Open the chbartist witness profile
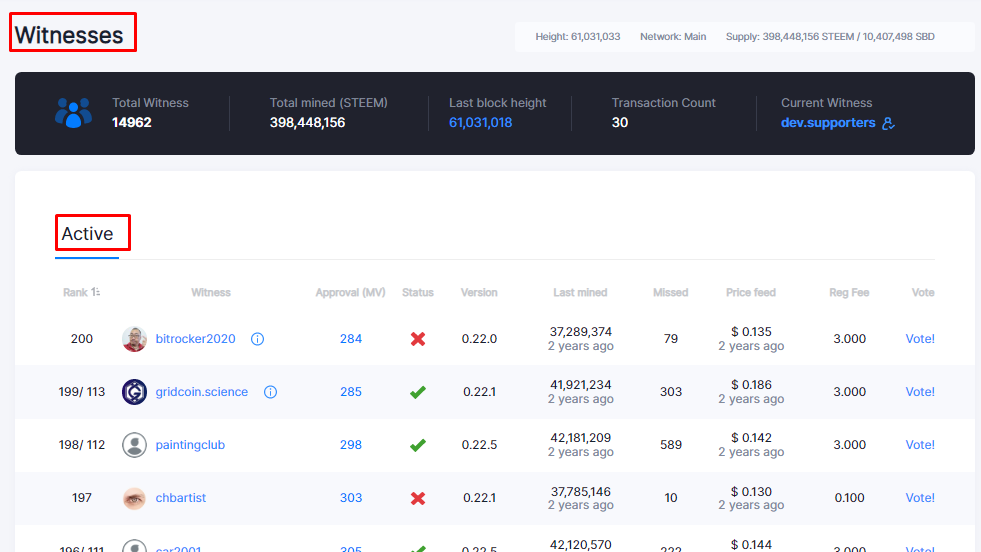981x552 pixels. tap(181, 498)
